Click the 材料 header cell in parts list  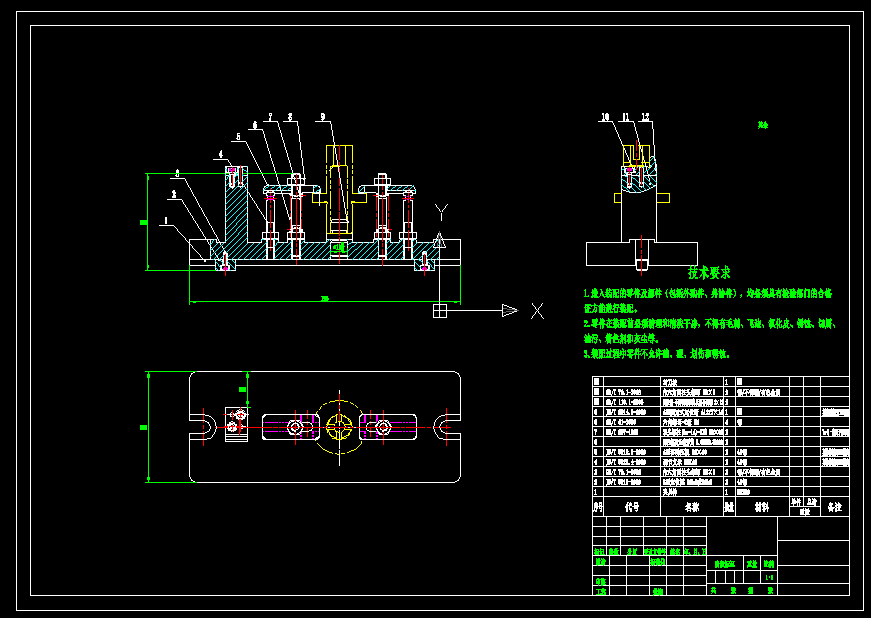click(x=762, y=507)
